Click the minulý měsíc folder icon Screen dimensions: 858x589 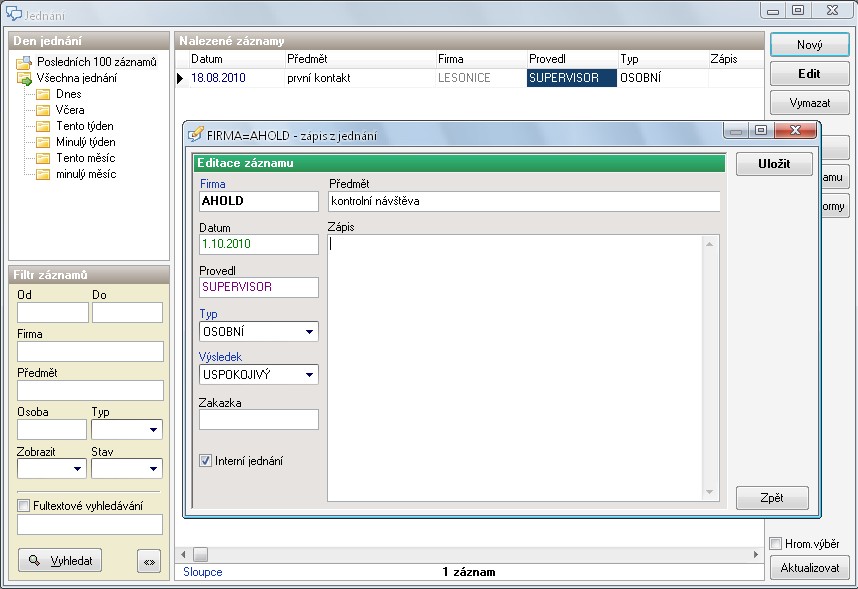click(x=43, y=175)
